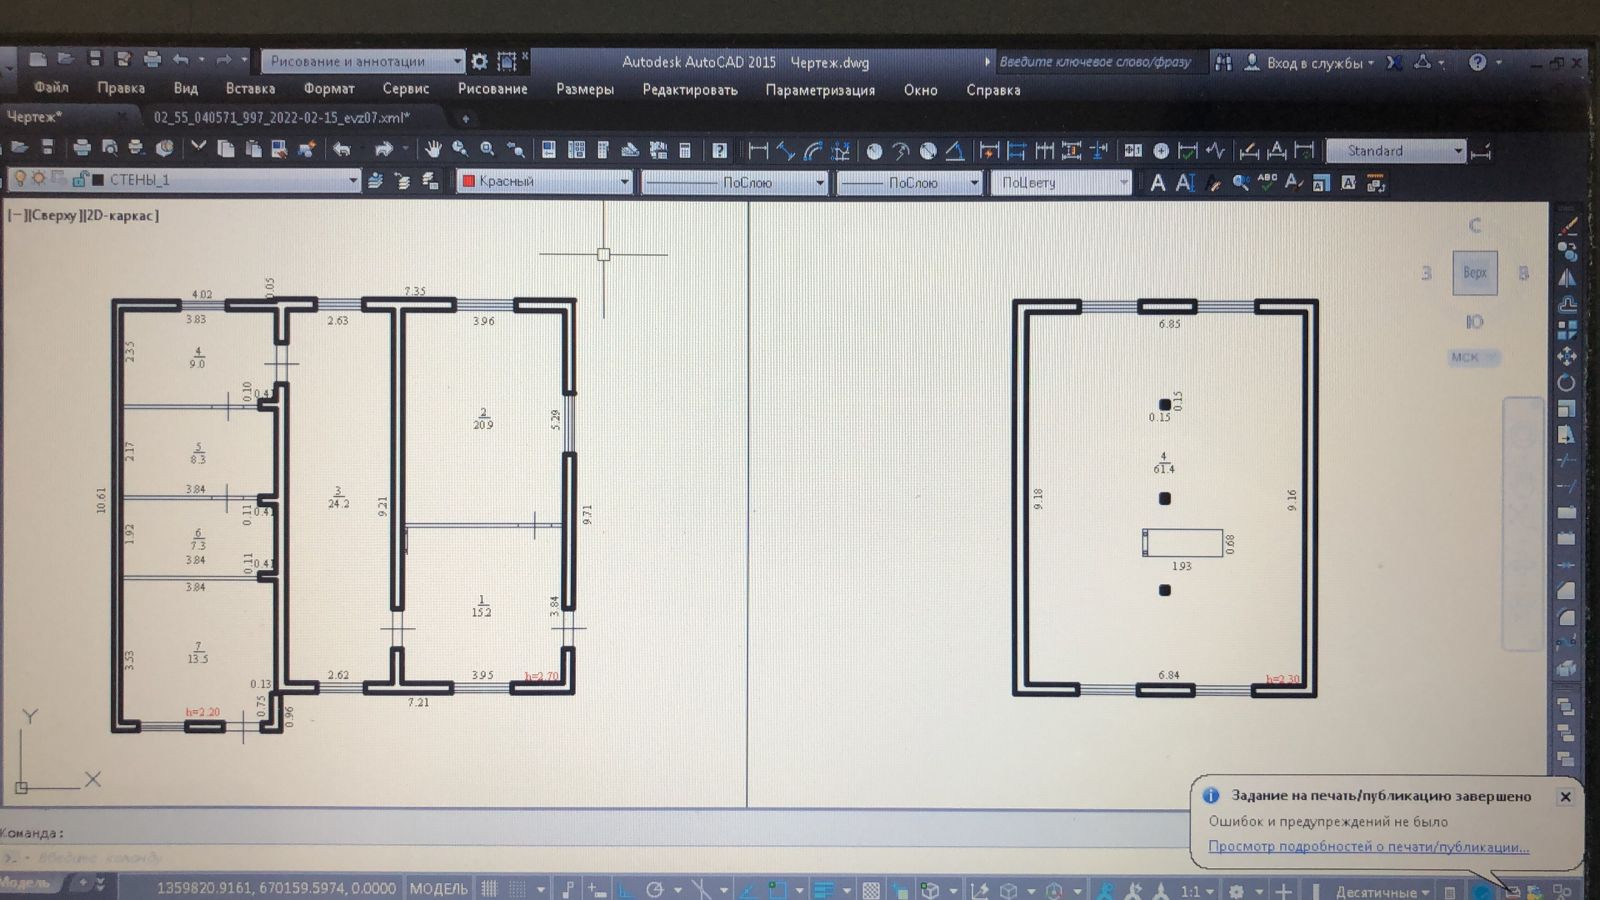Click the red color swatch beside Красный

coord(467,181)
